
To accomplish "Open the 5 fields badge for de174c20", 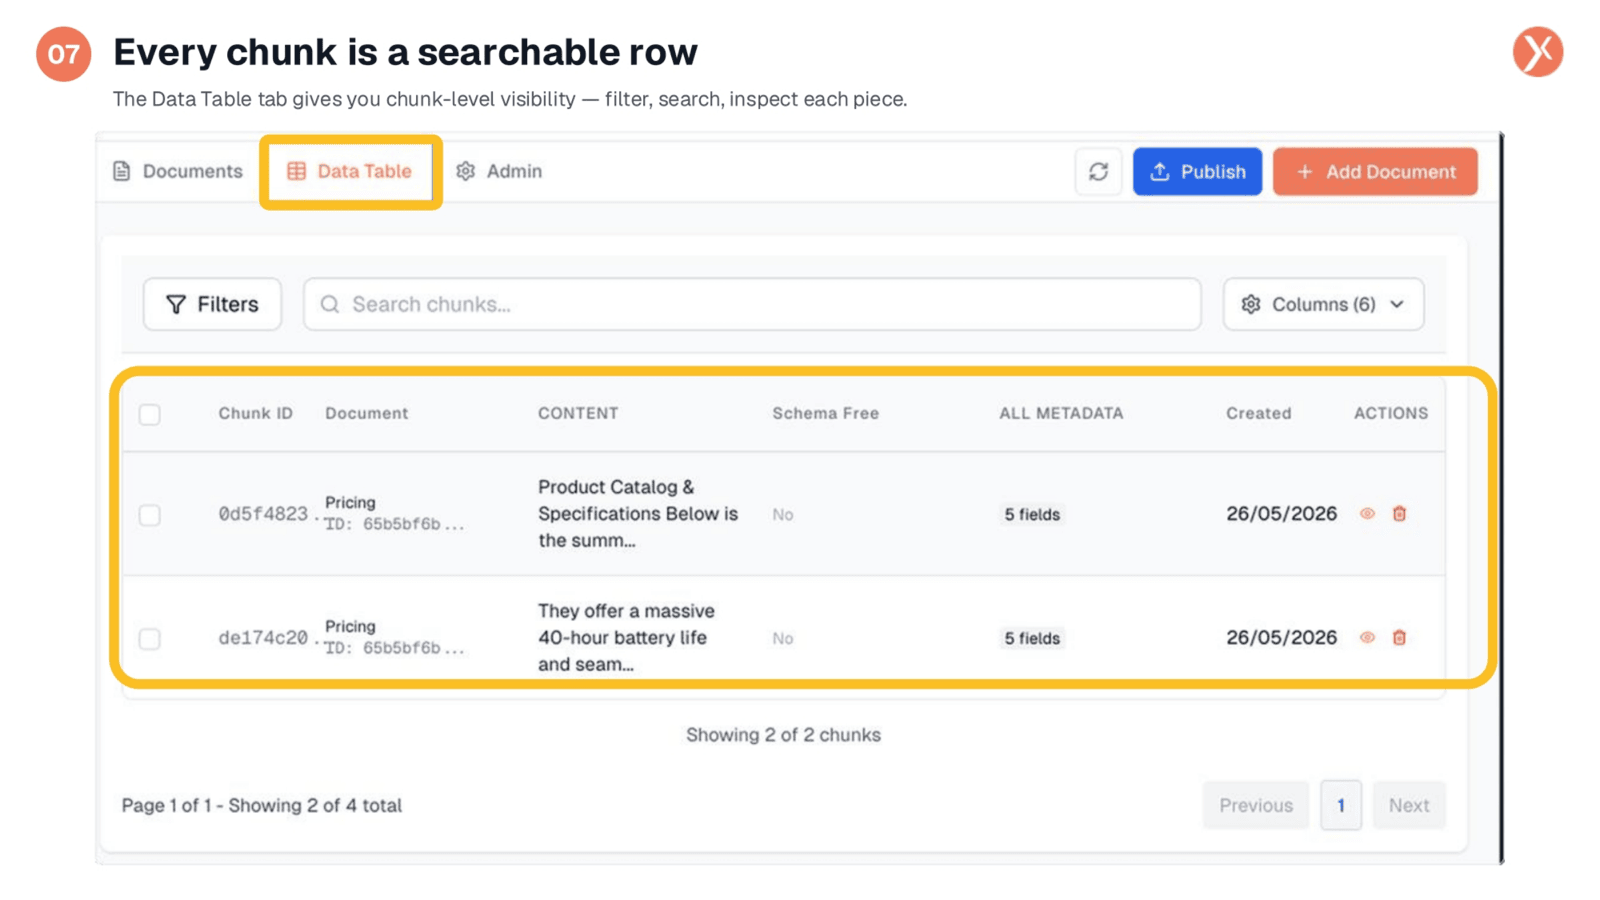I will click(x=1032, y=638).
